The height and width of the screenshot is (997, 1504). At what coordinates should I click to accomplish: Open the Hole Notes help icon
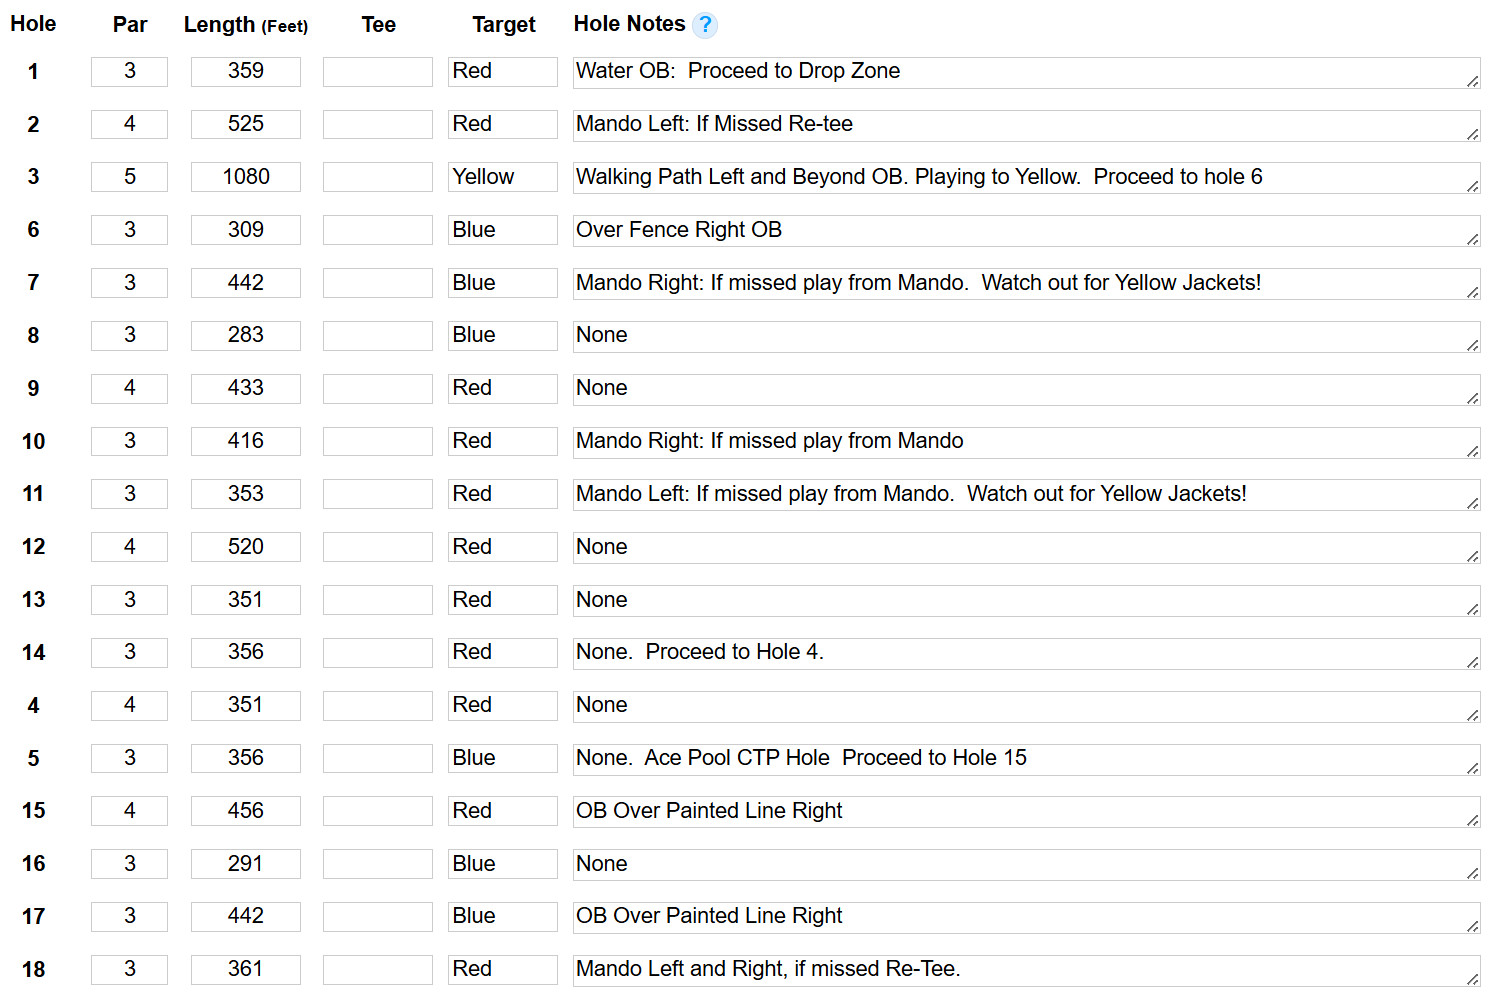click(705, 25)
